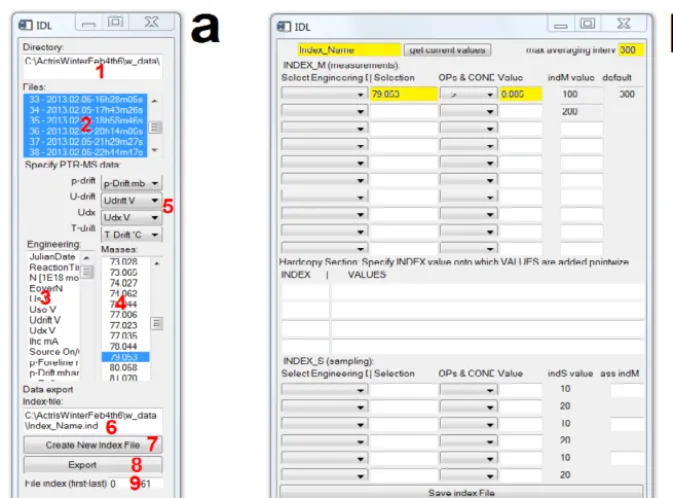Select mass 78.044 in Masses list

[124, 346]
